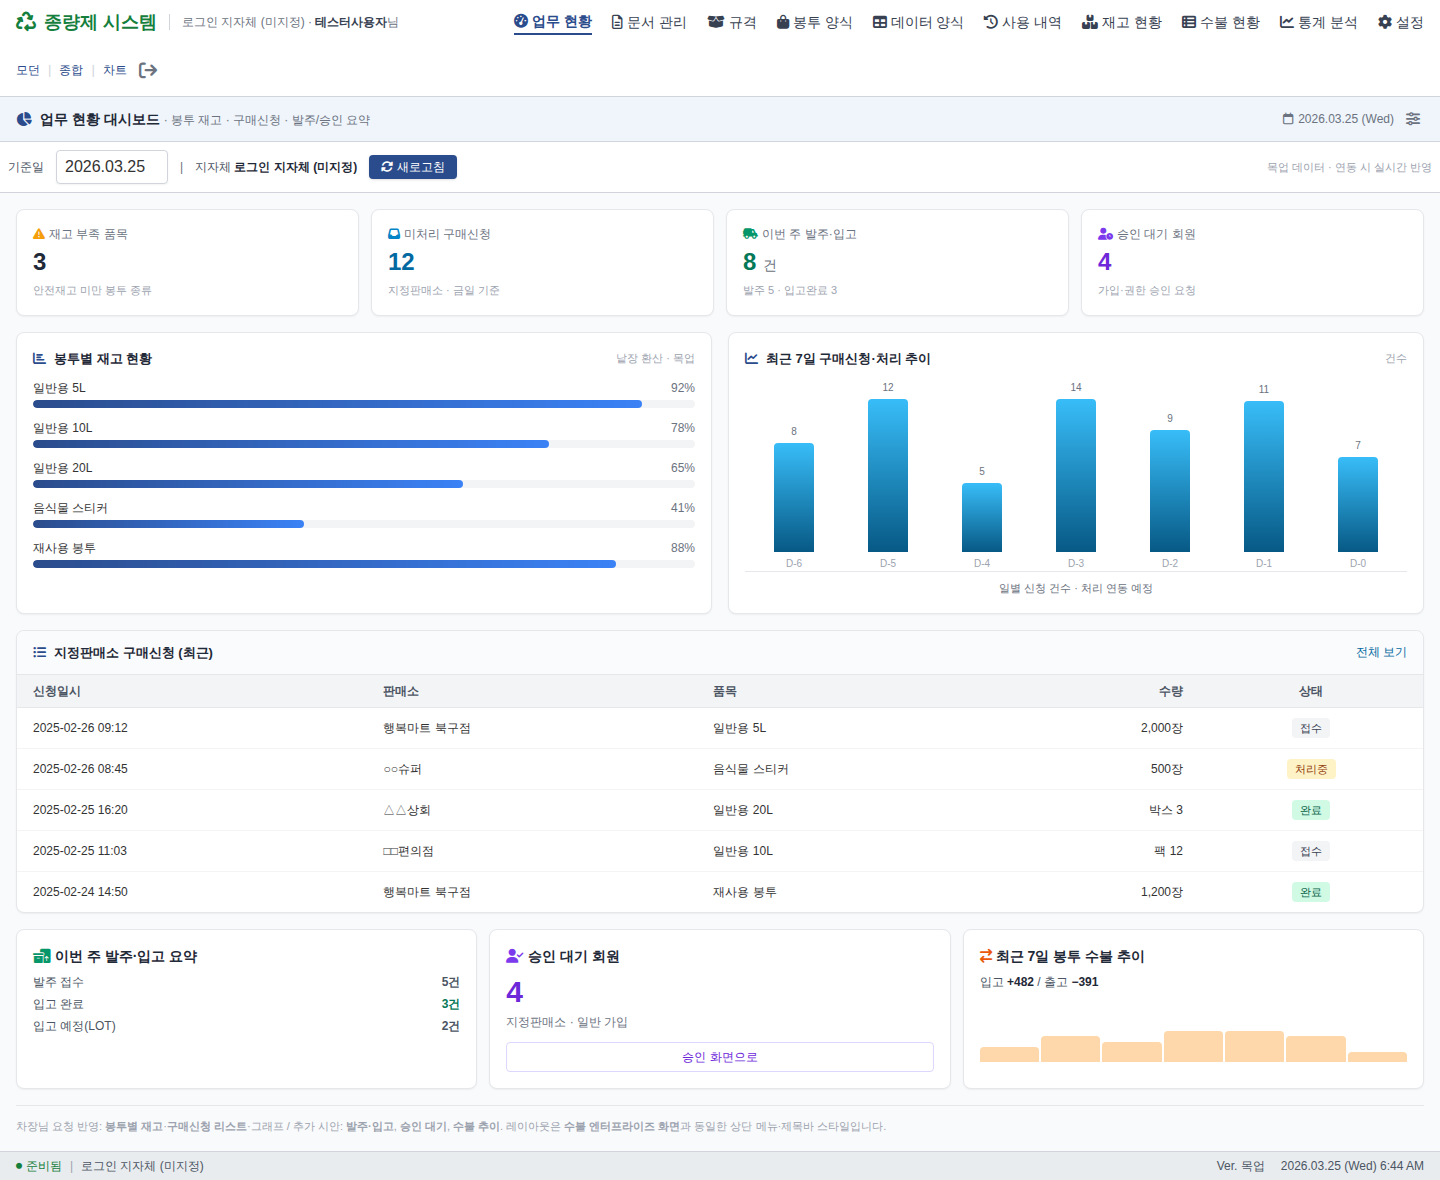1440x1180 pixels.
Task: Switch to 차트 view mode
Action: click(x=115, y=70)
